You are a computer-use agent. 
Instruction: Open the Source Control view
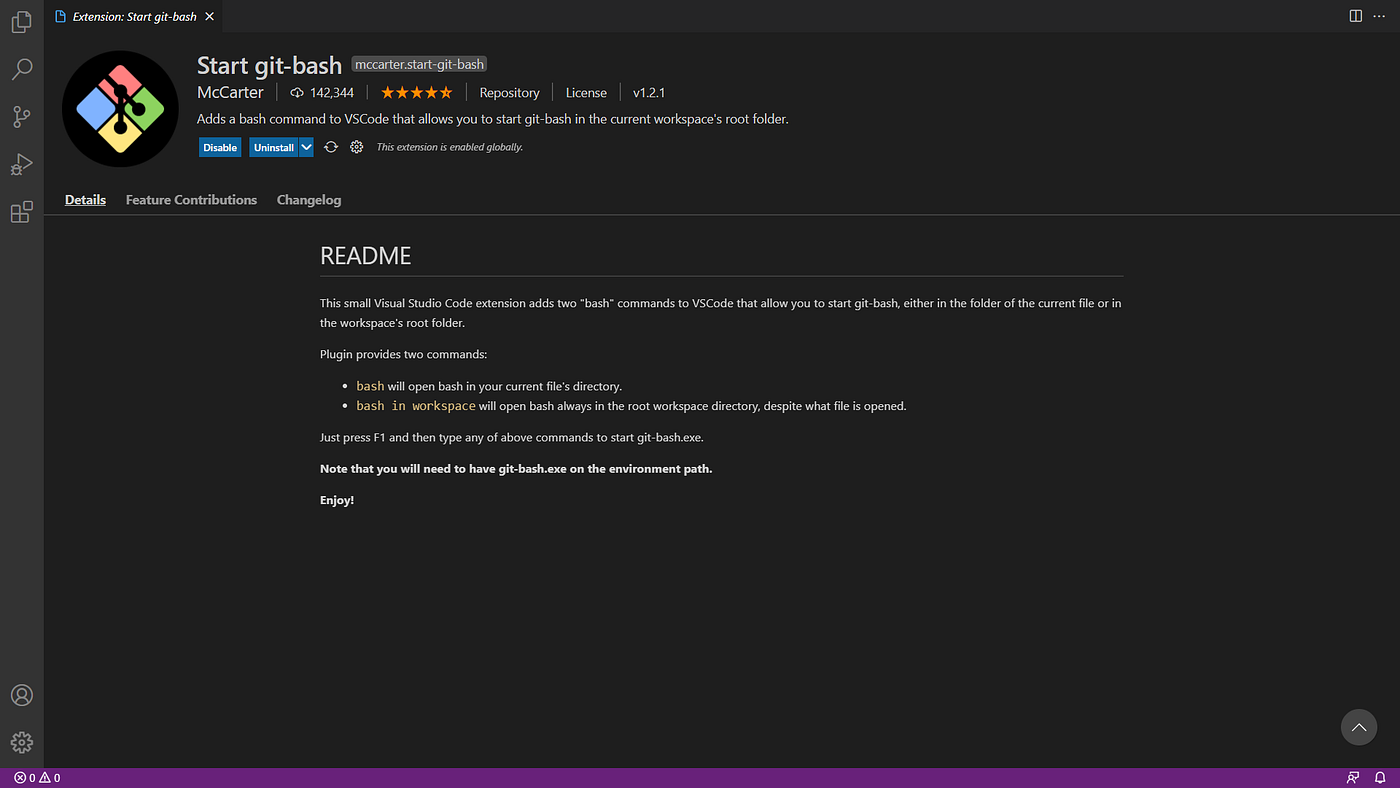21,117
